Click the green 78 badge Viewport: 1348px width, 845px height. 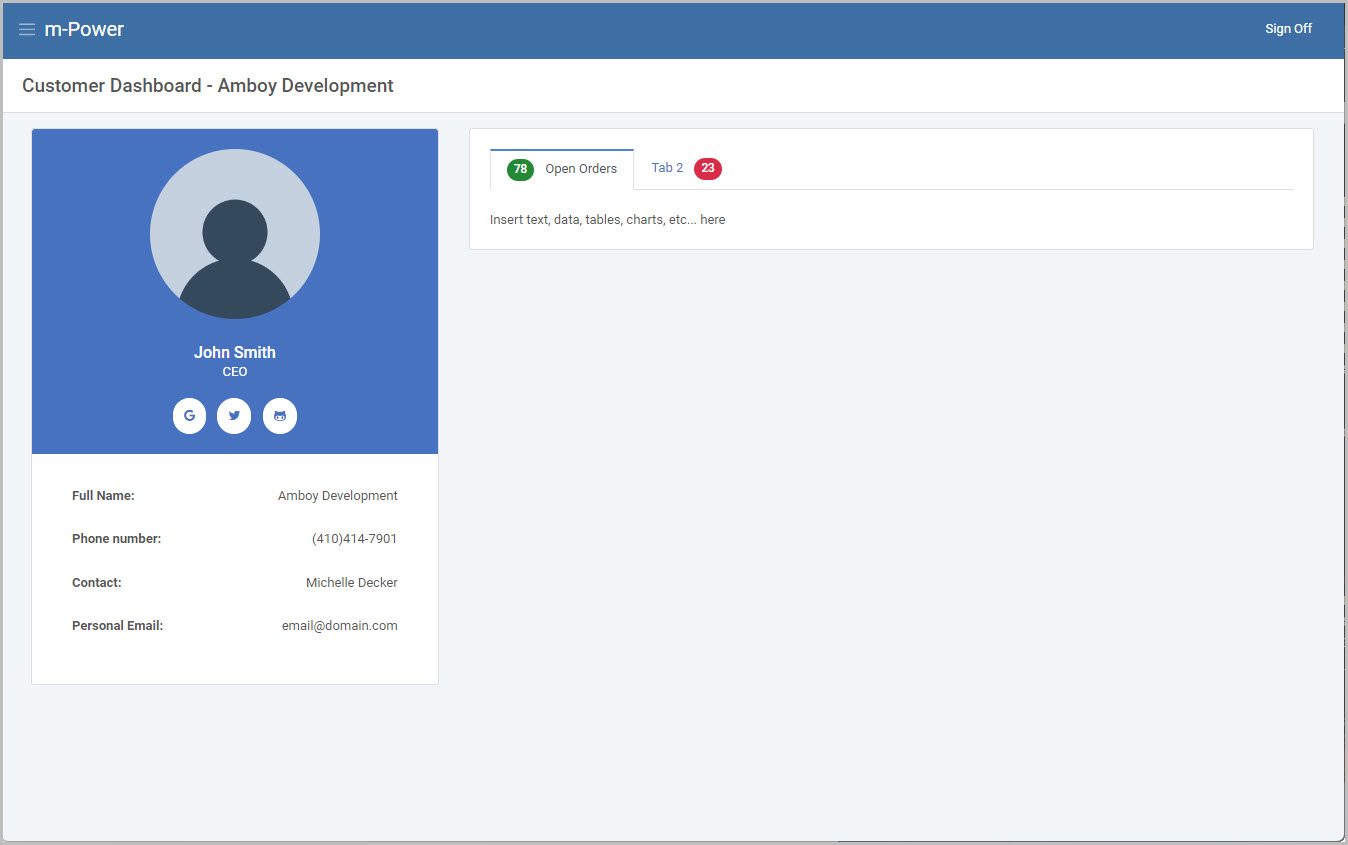coord(520,169)
